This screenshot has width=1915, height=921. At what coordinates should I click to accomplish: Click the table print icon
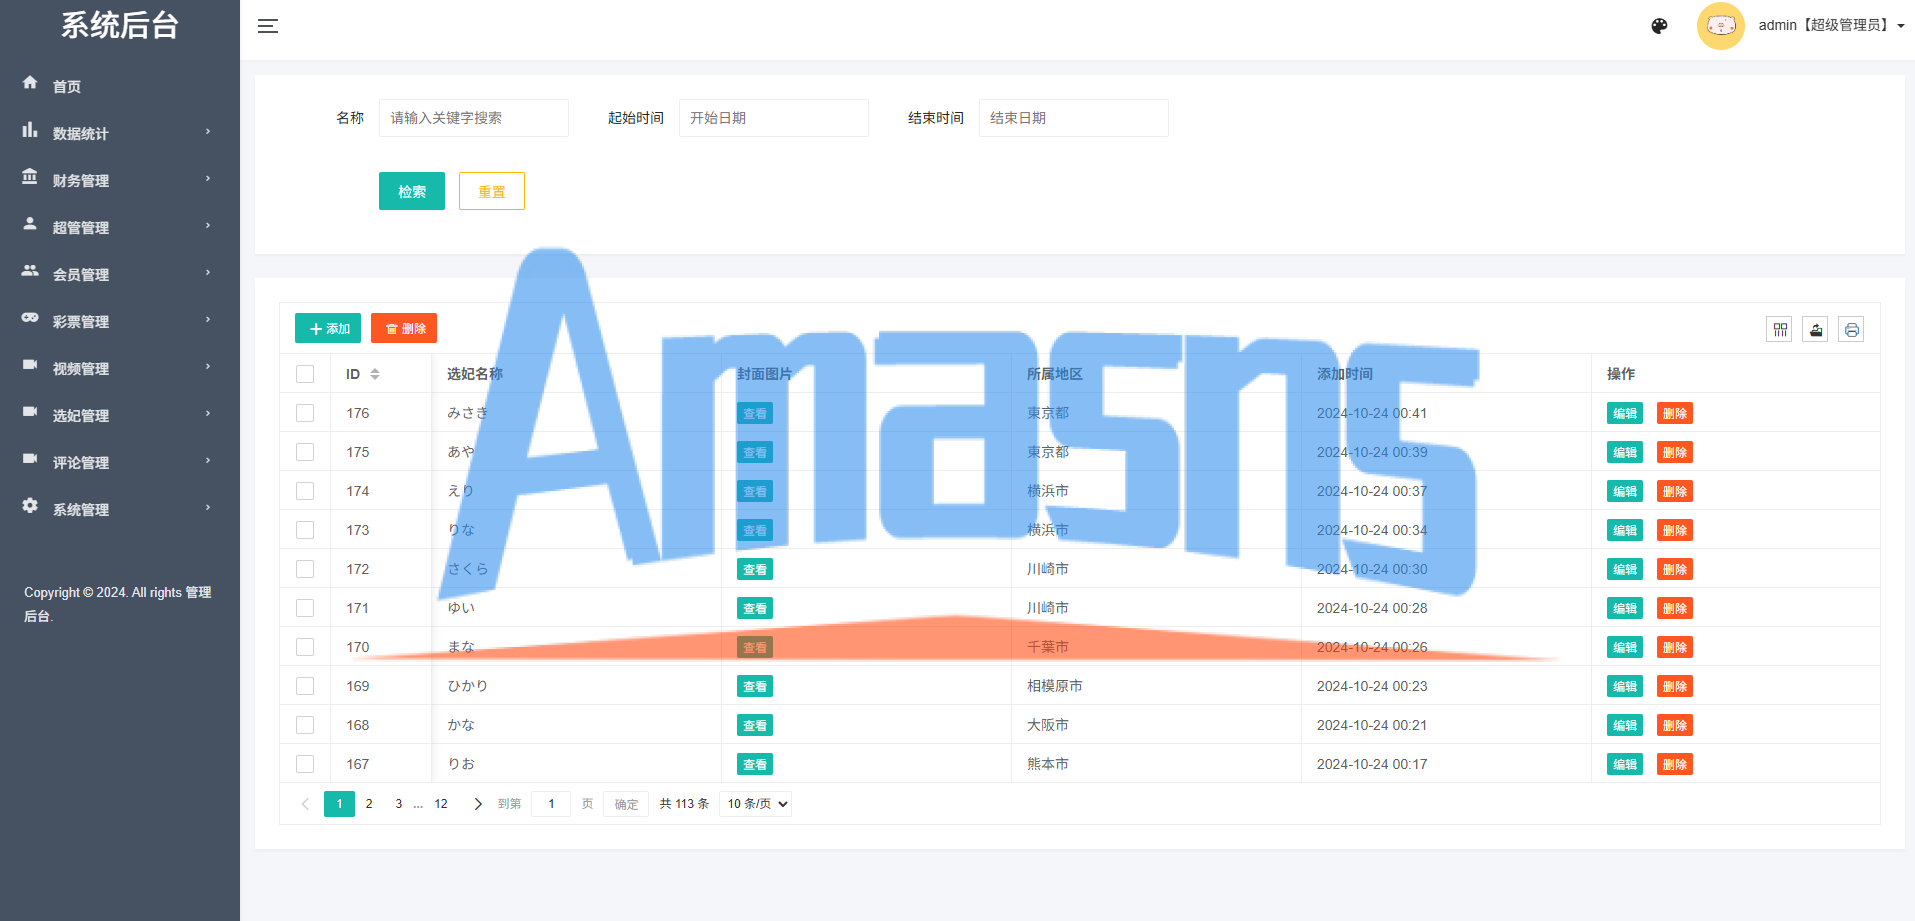[1851, 330]
